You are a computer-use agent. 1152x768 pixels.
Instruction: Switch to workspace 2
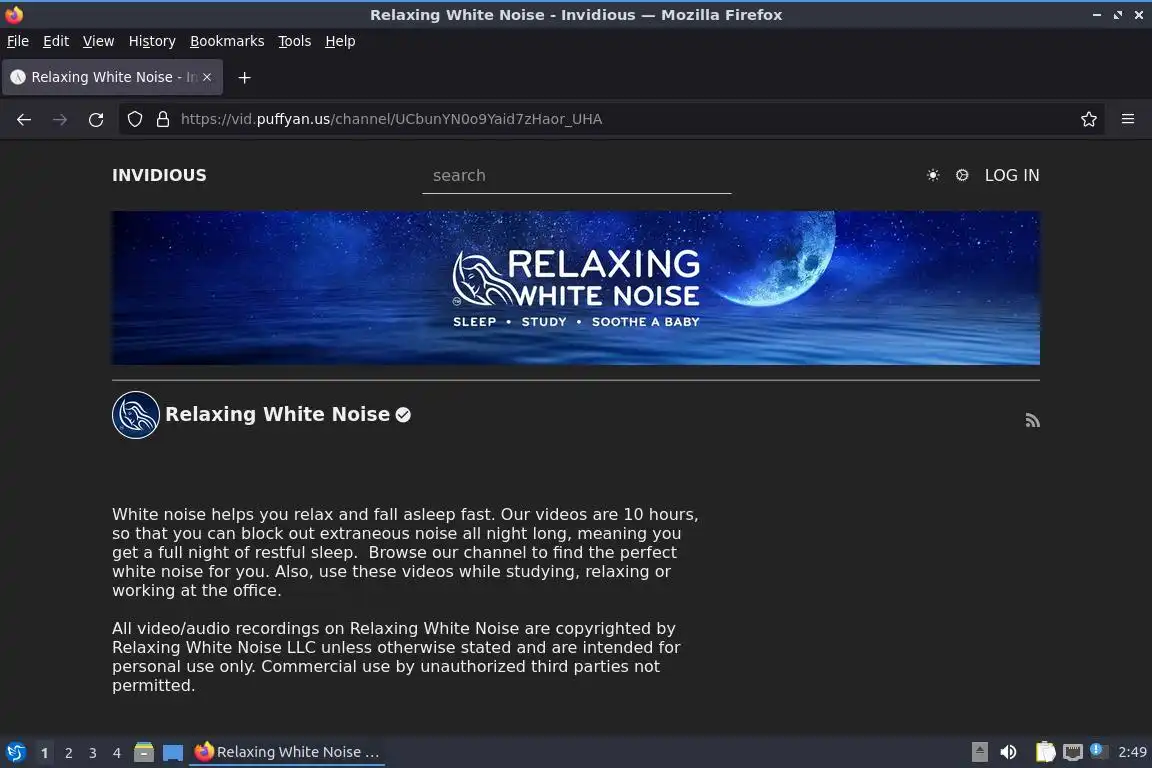[68, 753]
